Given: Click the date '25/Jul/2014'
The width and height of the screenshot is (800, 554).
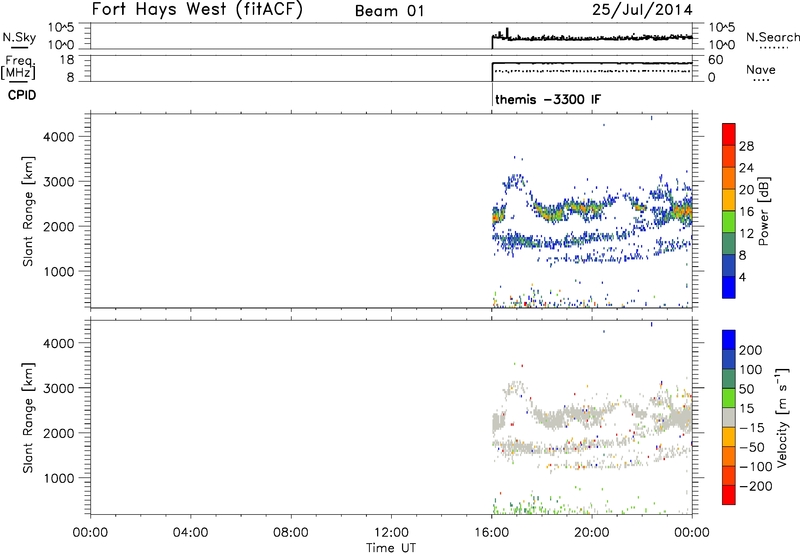Looking at the screenshot, I should tap(642, 10).
